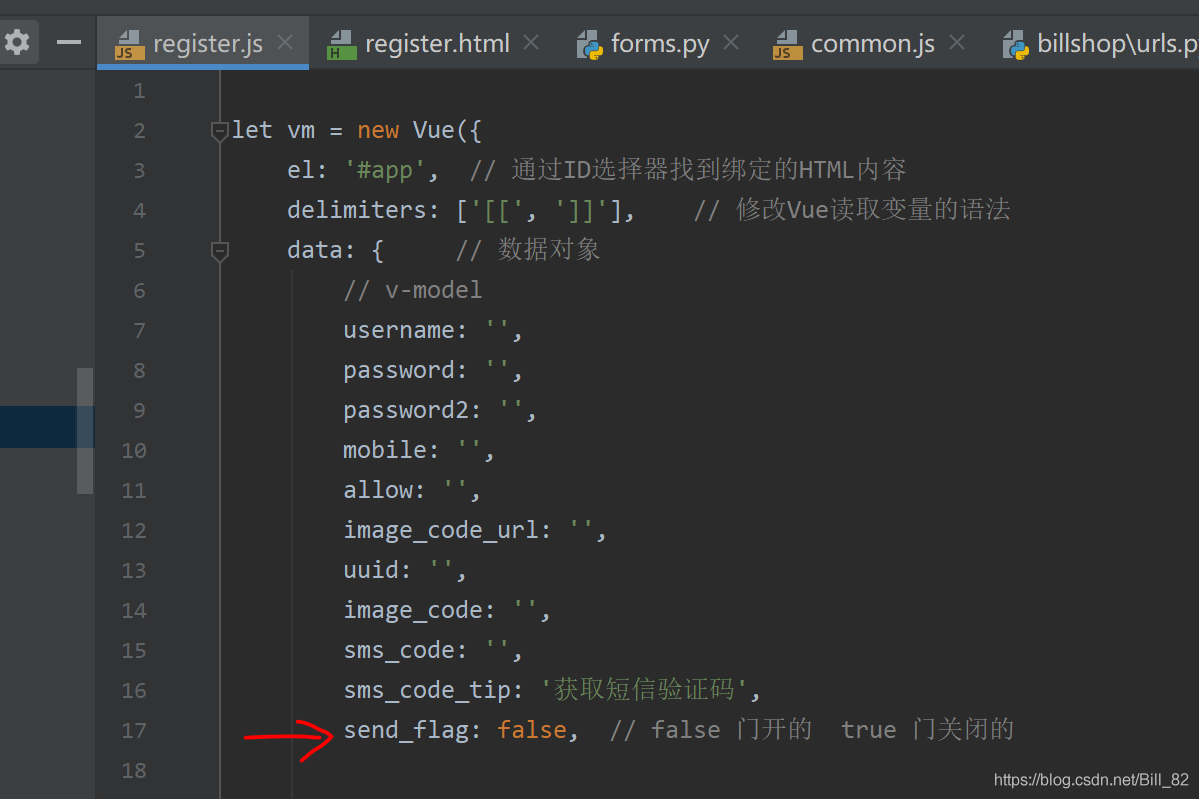Collapse the code fold at line 2
Image resolution: width=1199 pixels, height=799 pixels.
[x=219, y=132]
